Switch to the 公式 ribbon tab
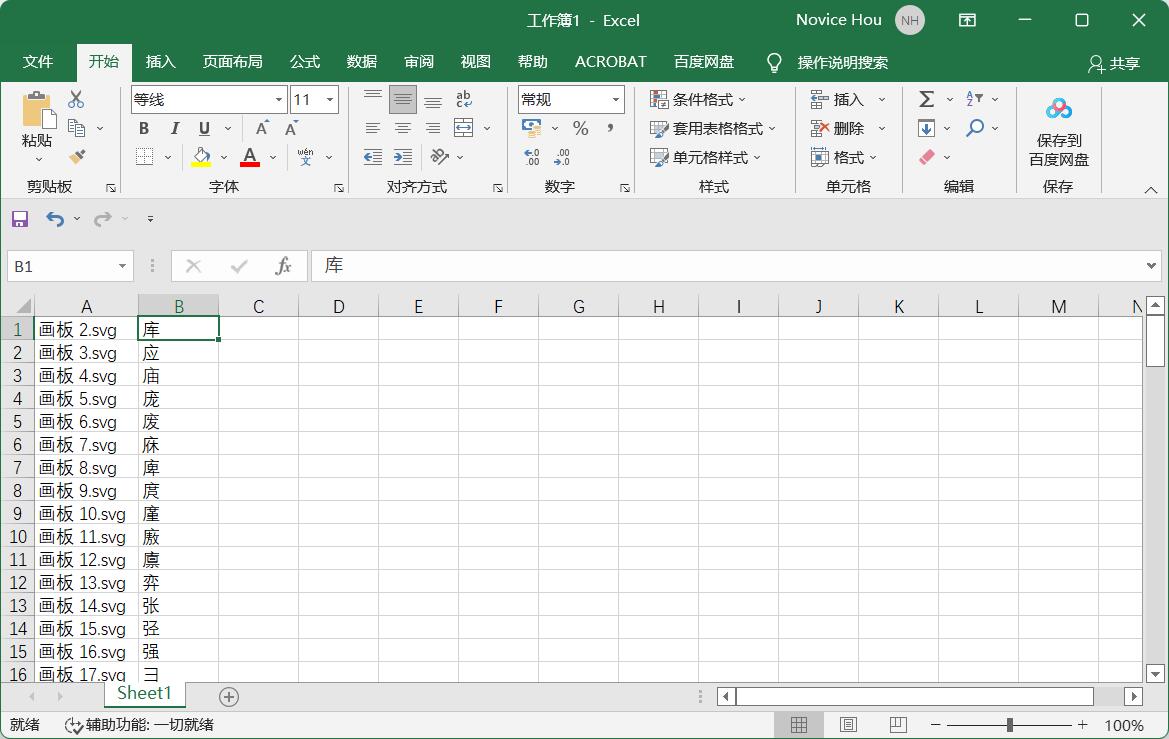The width and height of the screenshot is (1169, 739). coord(305,62)
